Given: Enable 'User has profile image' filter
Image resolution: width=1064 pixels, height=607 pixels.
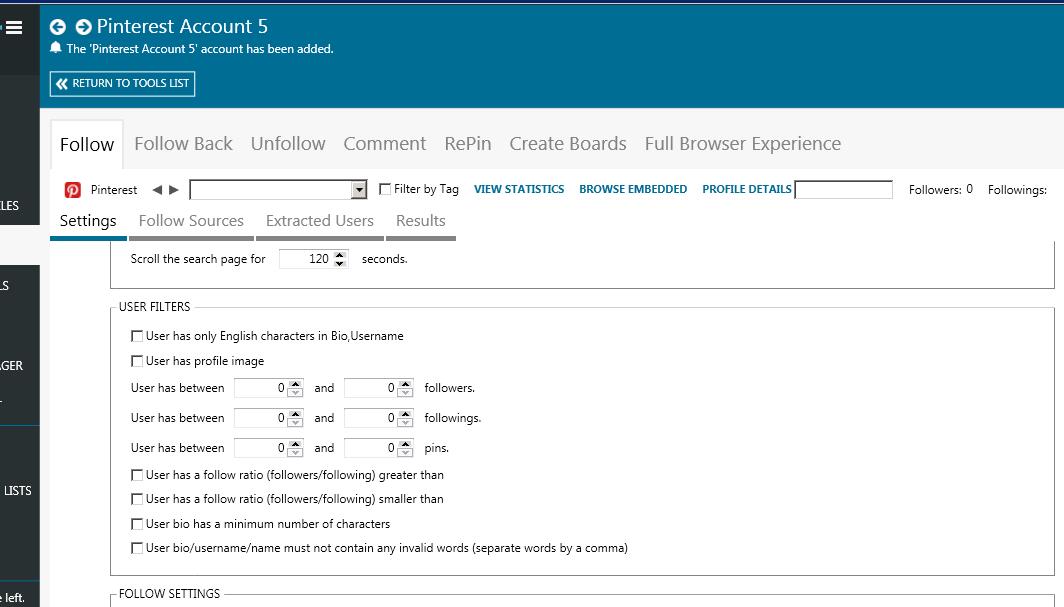Looking at the screenshot, I should click(x=137, y=361).
